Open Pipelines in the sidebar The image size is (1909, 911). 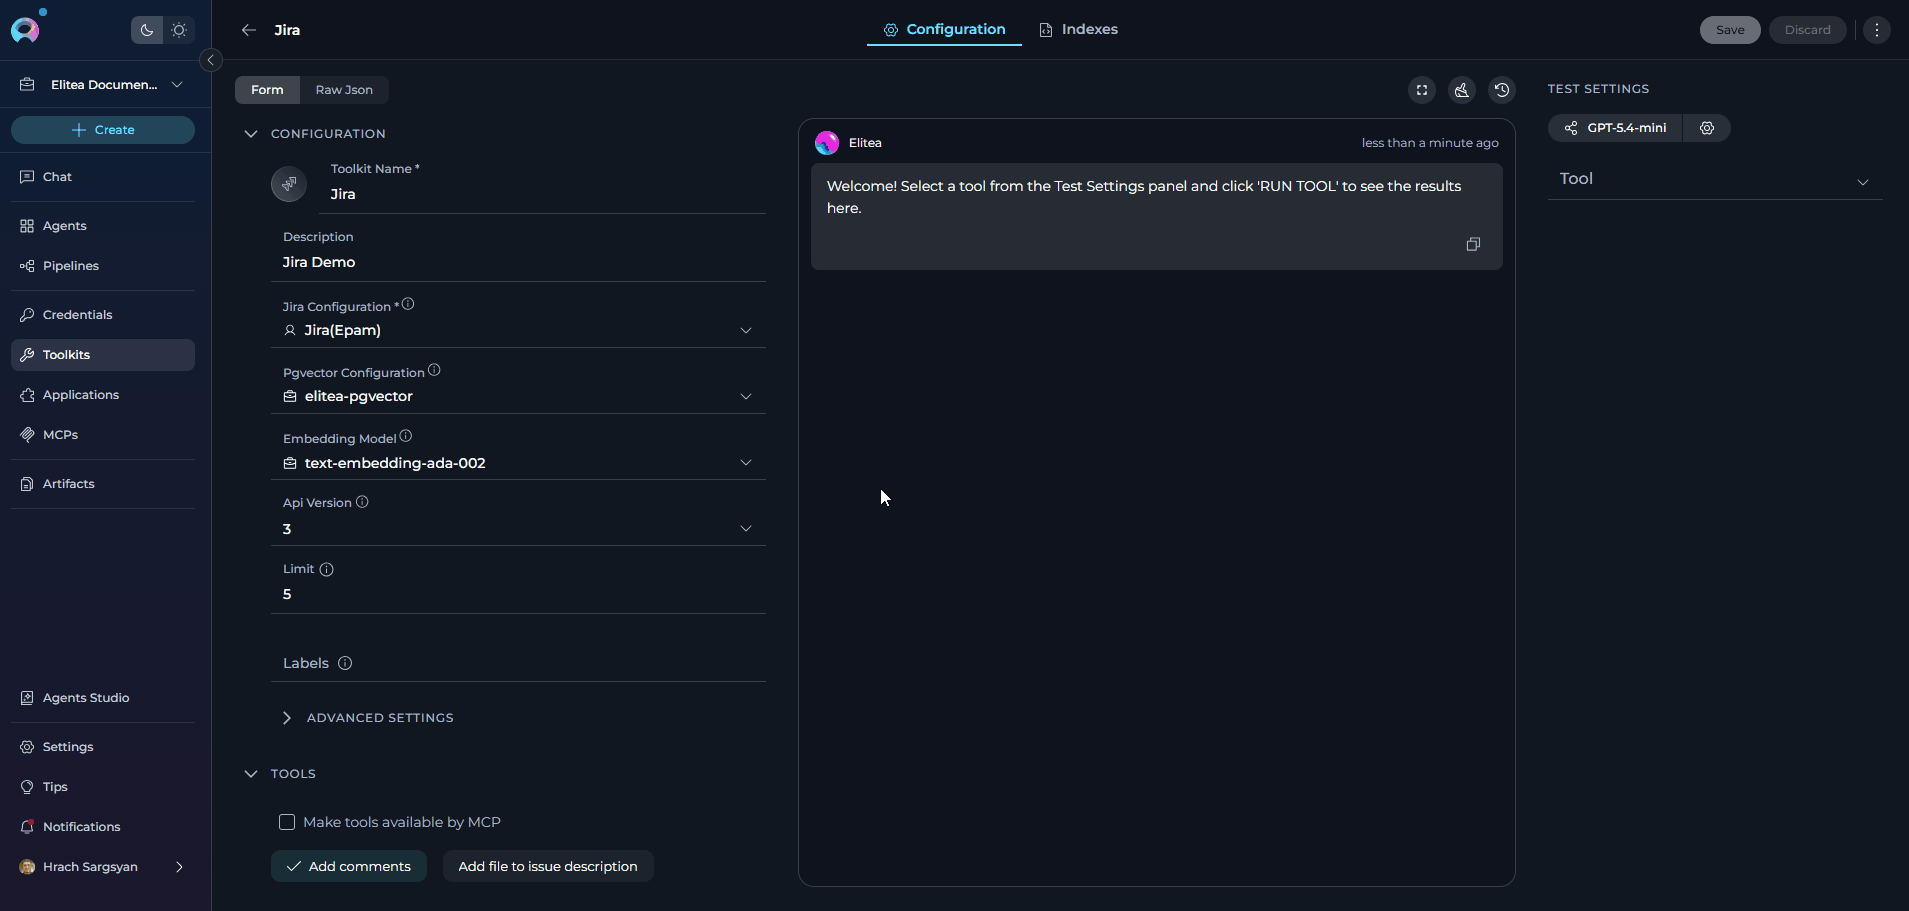103,266
